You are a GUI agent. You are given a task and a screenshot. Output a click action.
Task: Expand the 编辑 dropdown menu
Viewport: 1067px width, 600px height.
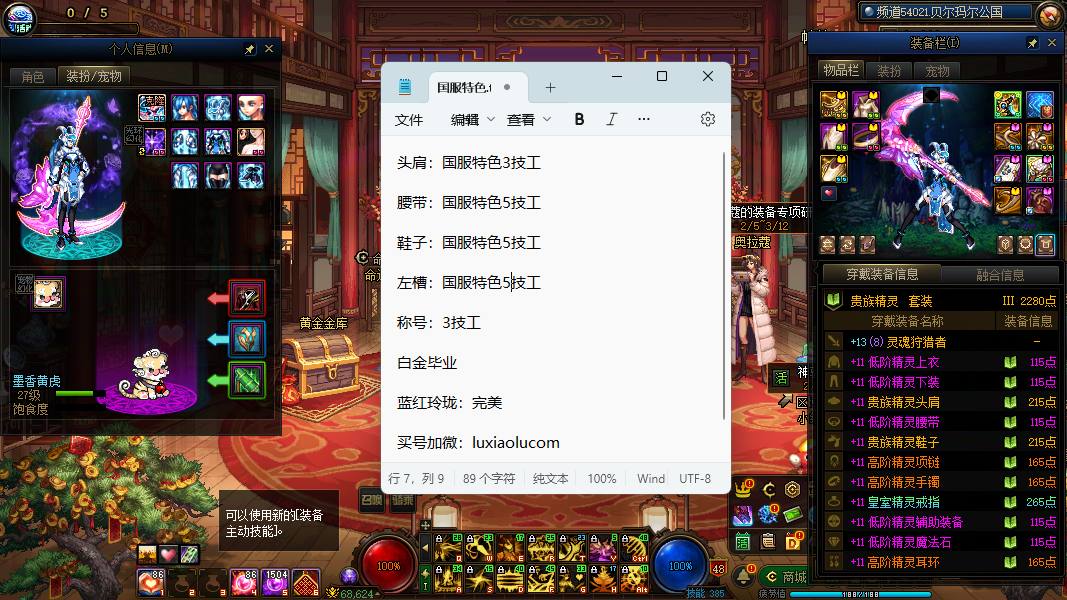click(473, 119)
